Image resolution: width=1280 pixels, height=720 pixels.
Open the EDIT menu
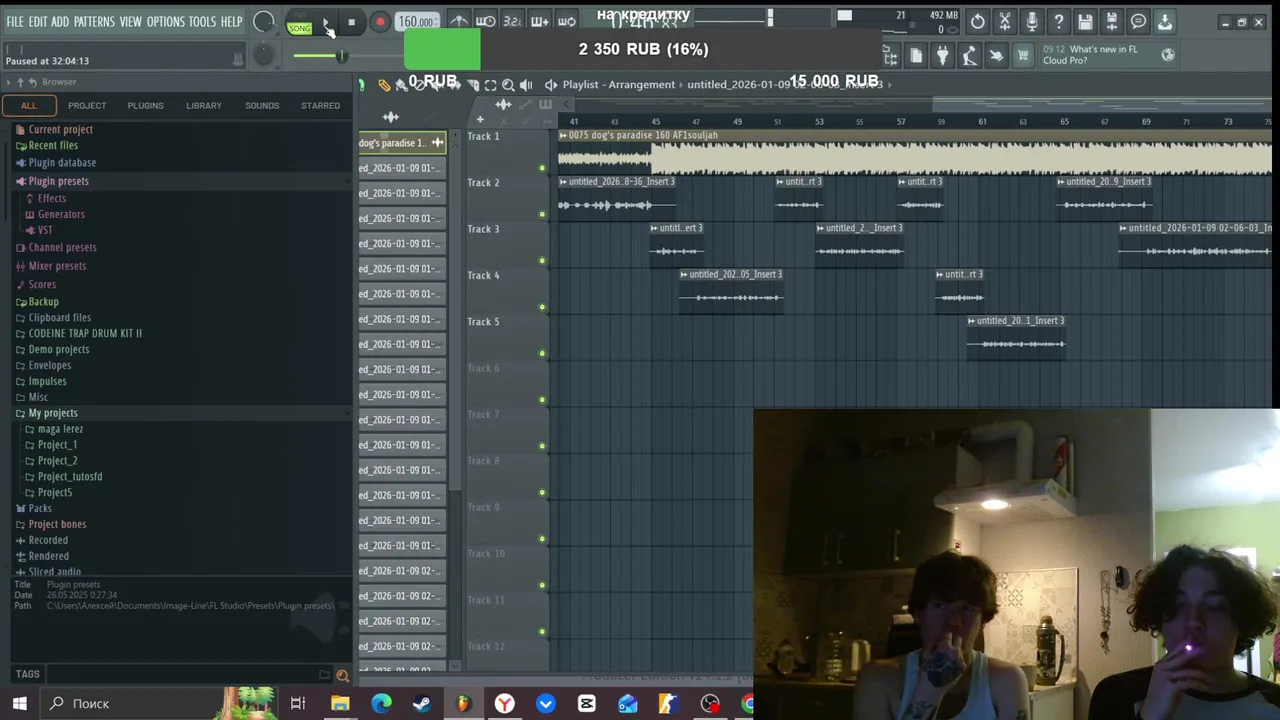[37, 21]
